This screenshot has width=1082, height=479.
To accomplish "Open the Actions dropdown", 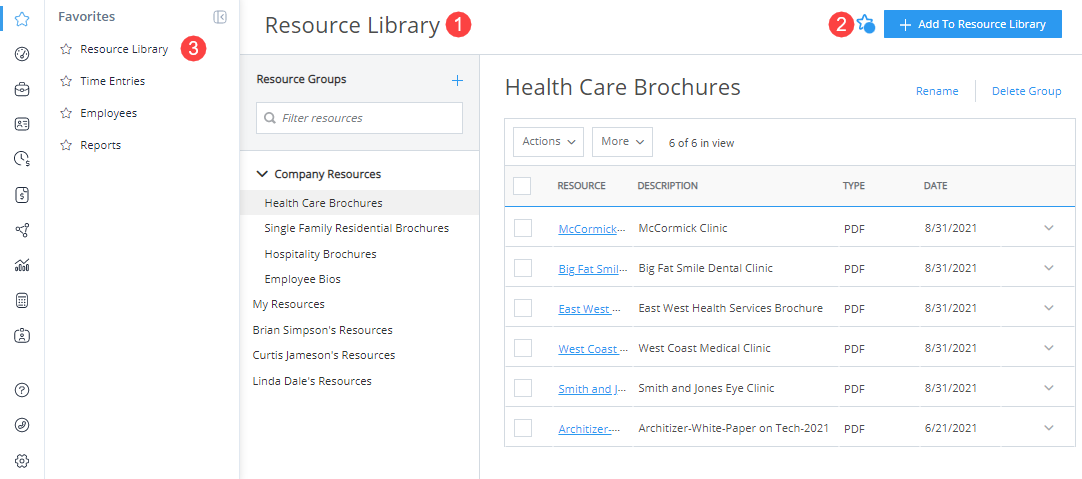I will pos(548,142).
